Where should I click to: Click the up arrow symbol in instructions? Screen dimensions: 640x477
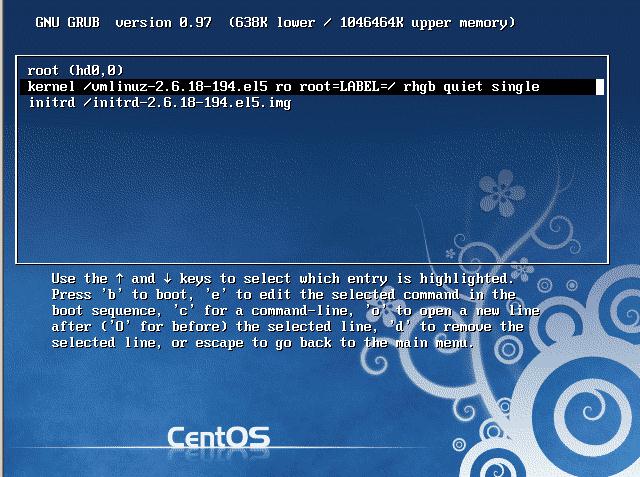pos(119,279)
